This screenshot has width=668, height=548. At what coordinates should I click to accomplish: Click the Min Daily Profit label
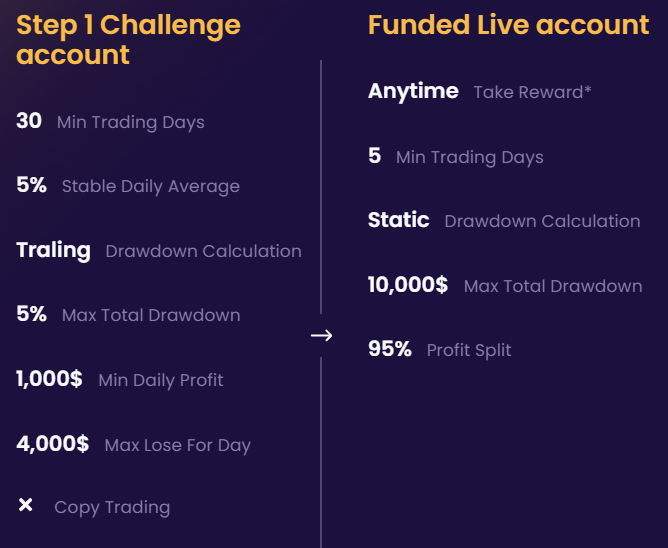pos(161,380)
